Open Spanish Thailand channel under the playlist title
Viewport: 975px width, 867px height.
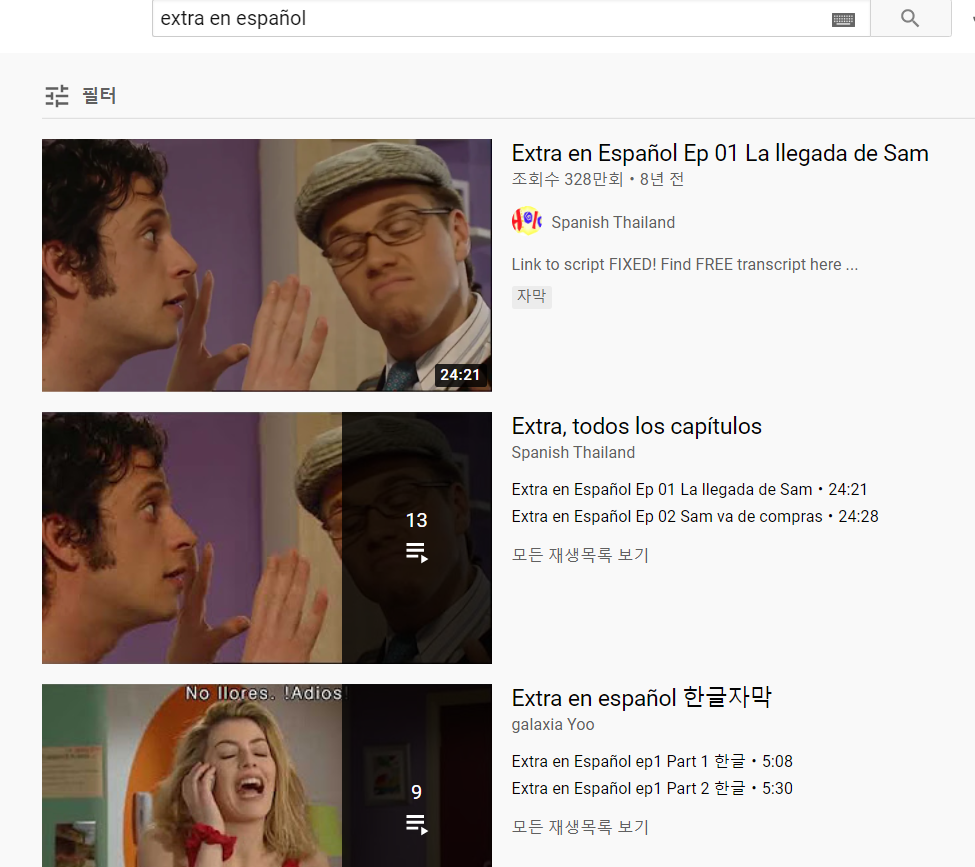pos(573,452)
